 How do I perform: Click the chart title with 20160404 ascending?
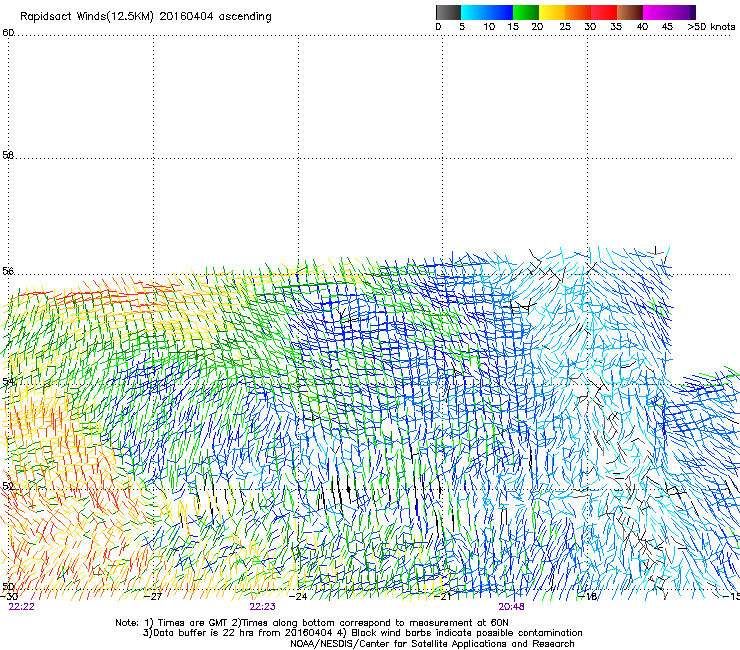coord(146,17)
